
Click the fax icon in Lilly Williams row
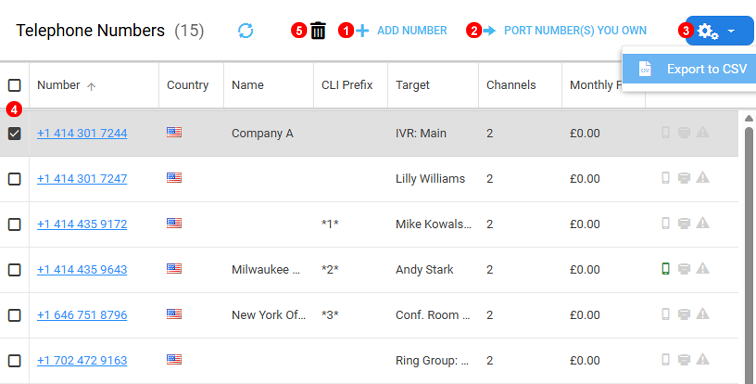[684, 178]
